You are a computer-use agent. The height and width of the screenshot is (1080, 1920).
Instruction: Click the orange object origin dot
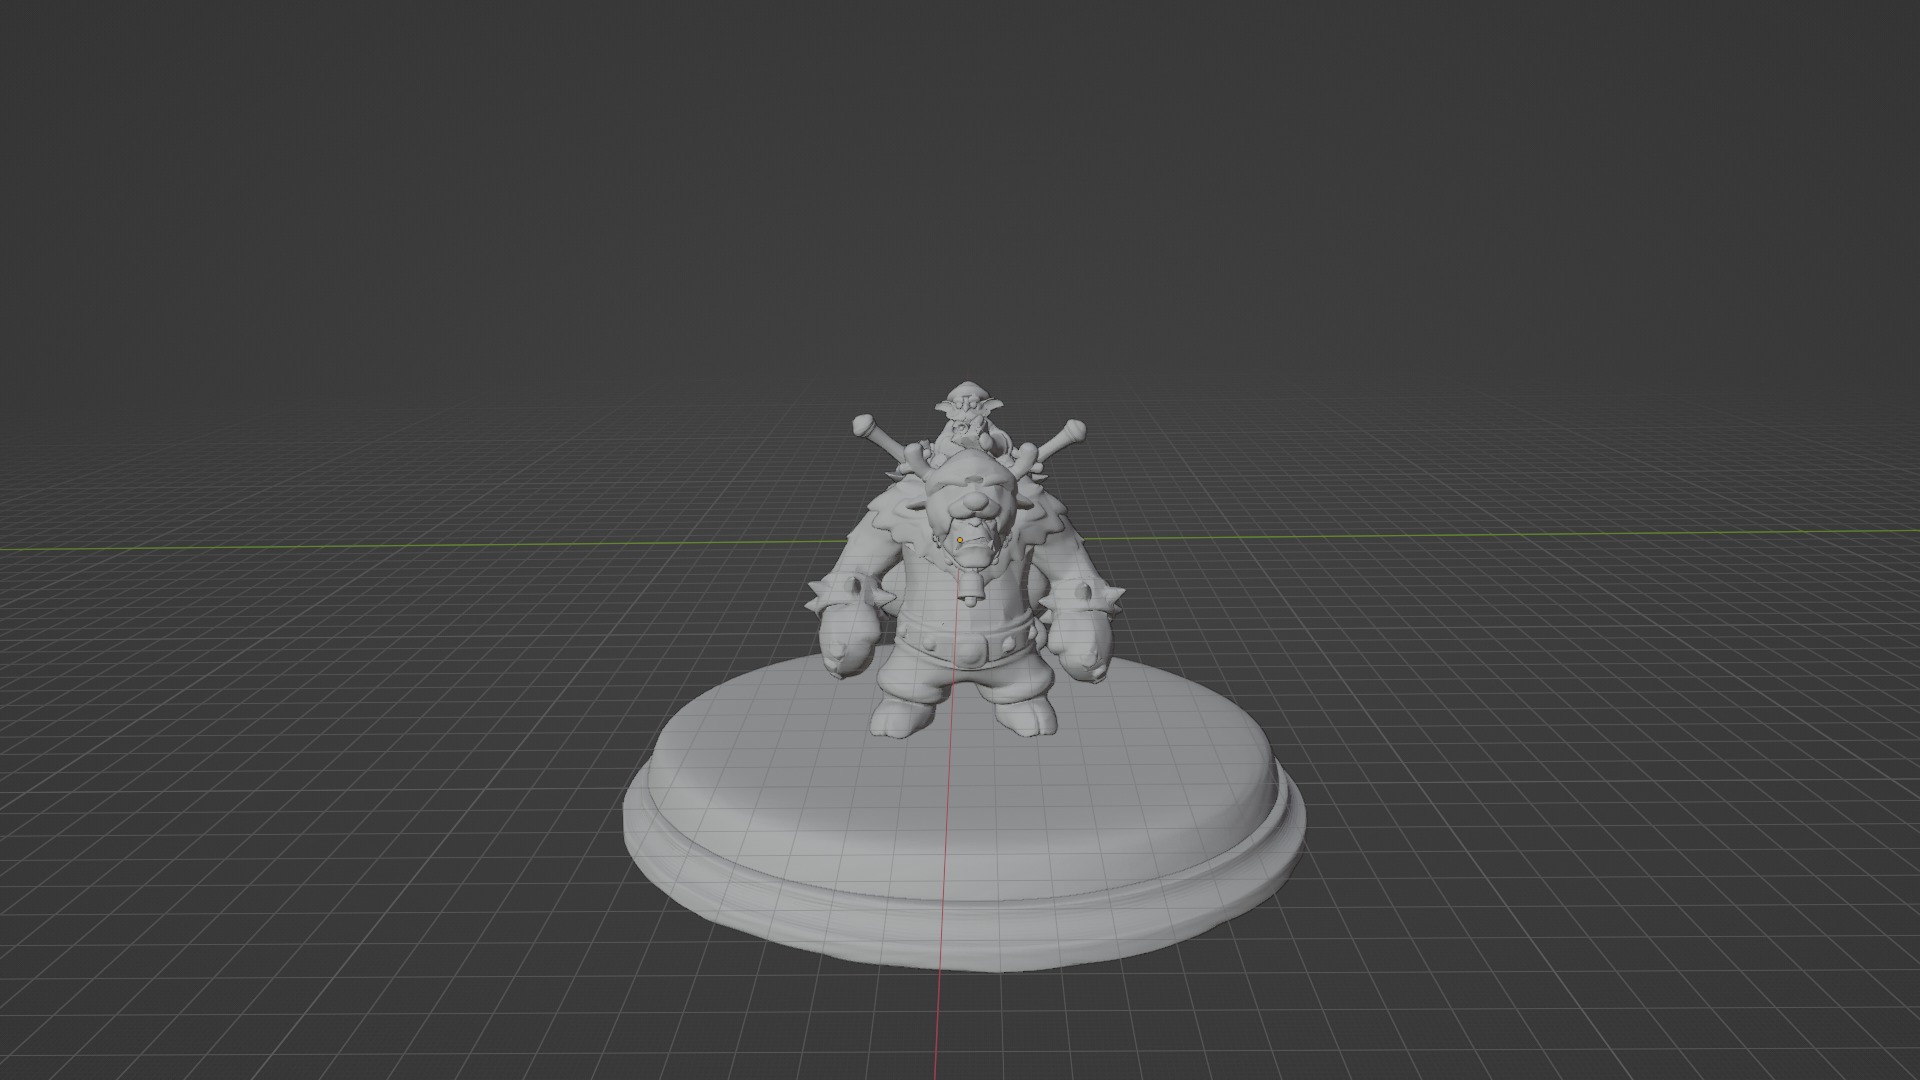pyautogui.click(x=960, y=540)
